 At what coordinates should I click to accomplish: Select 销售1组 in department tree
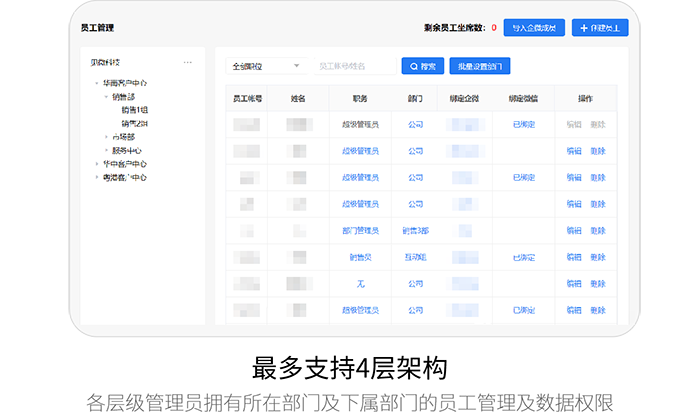point(134,110)
